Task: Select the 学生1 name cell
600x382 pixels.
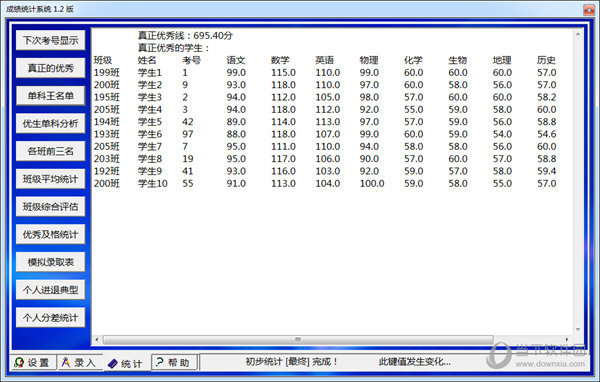Action: [x=150, y=72]
